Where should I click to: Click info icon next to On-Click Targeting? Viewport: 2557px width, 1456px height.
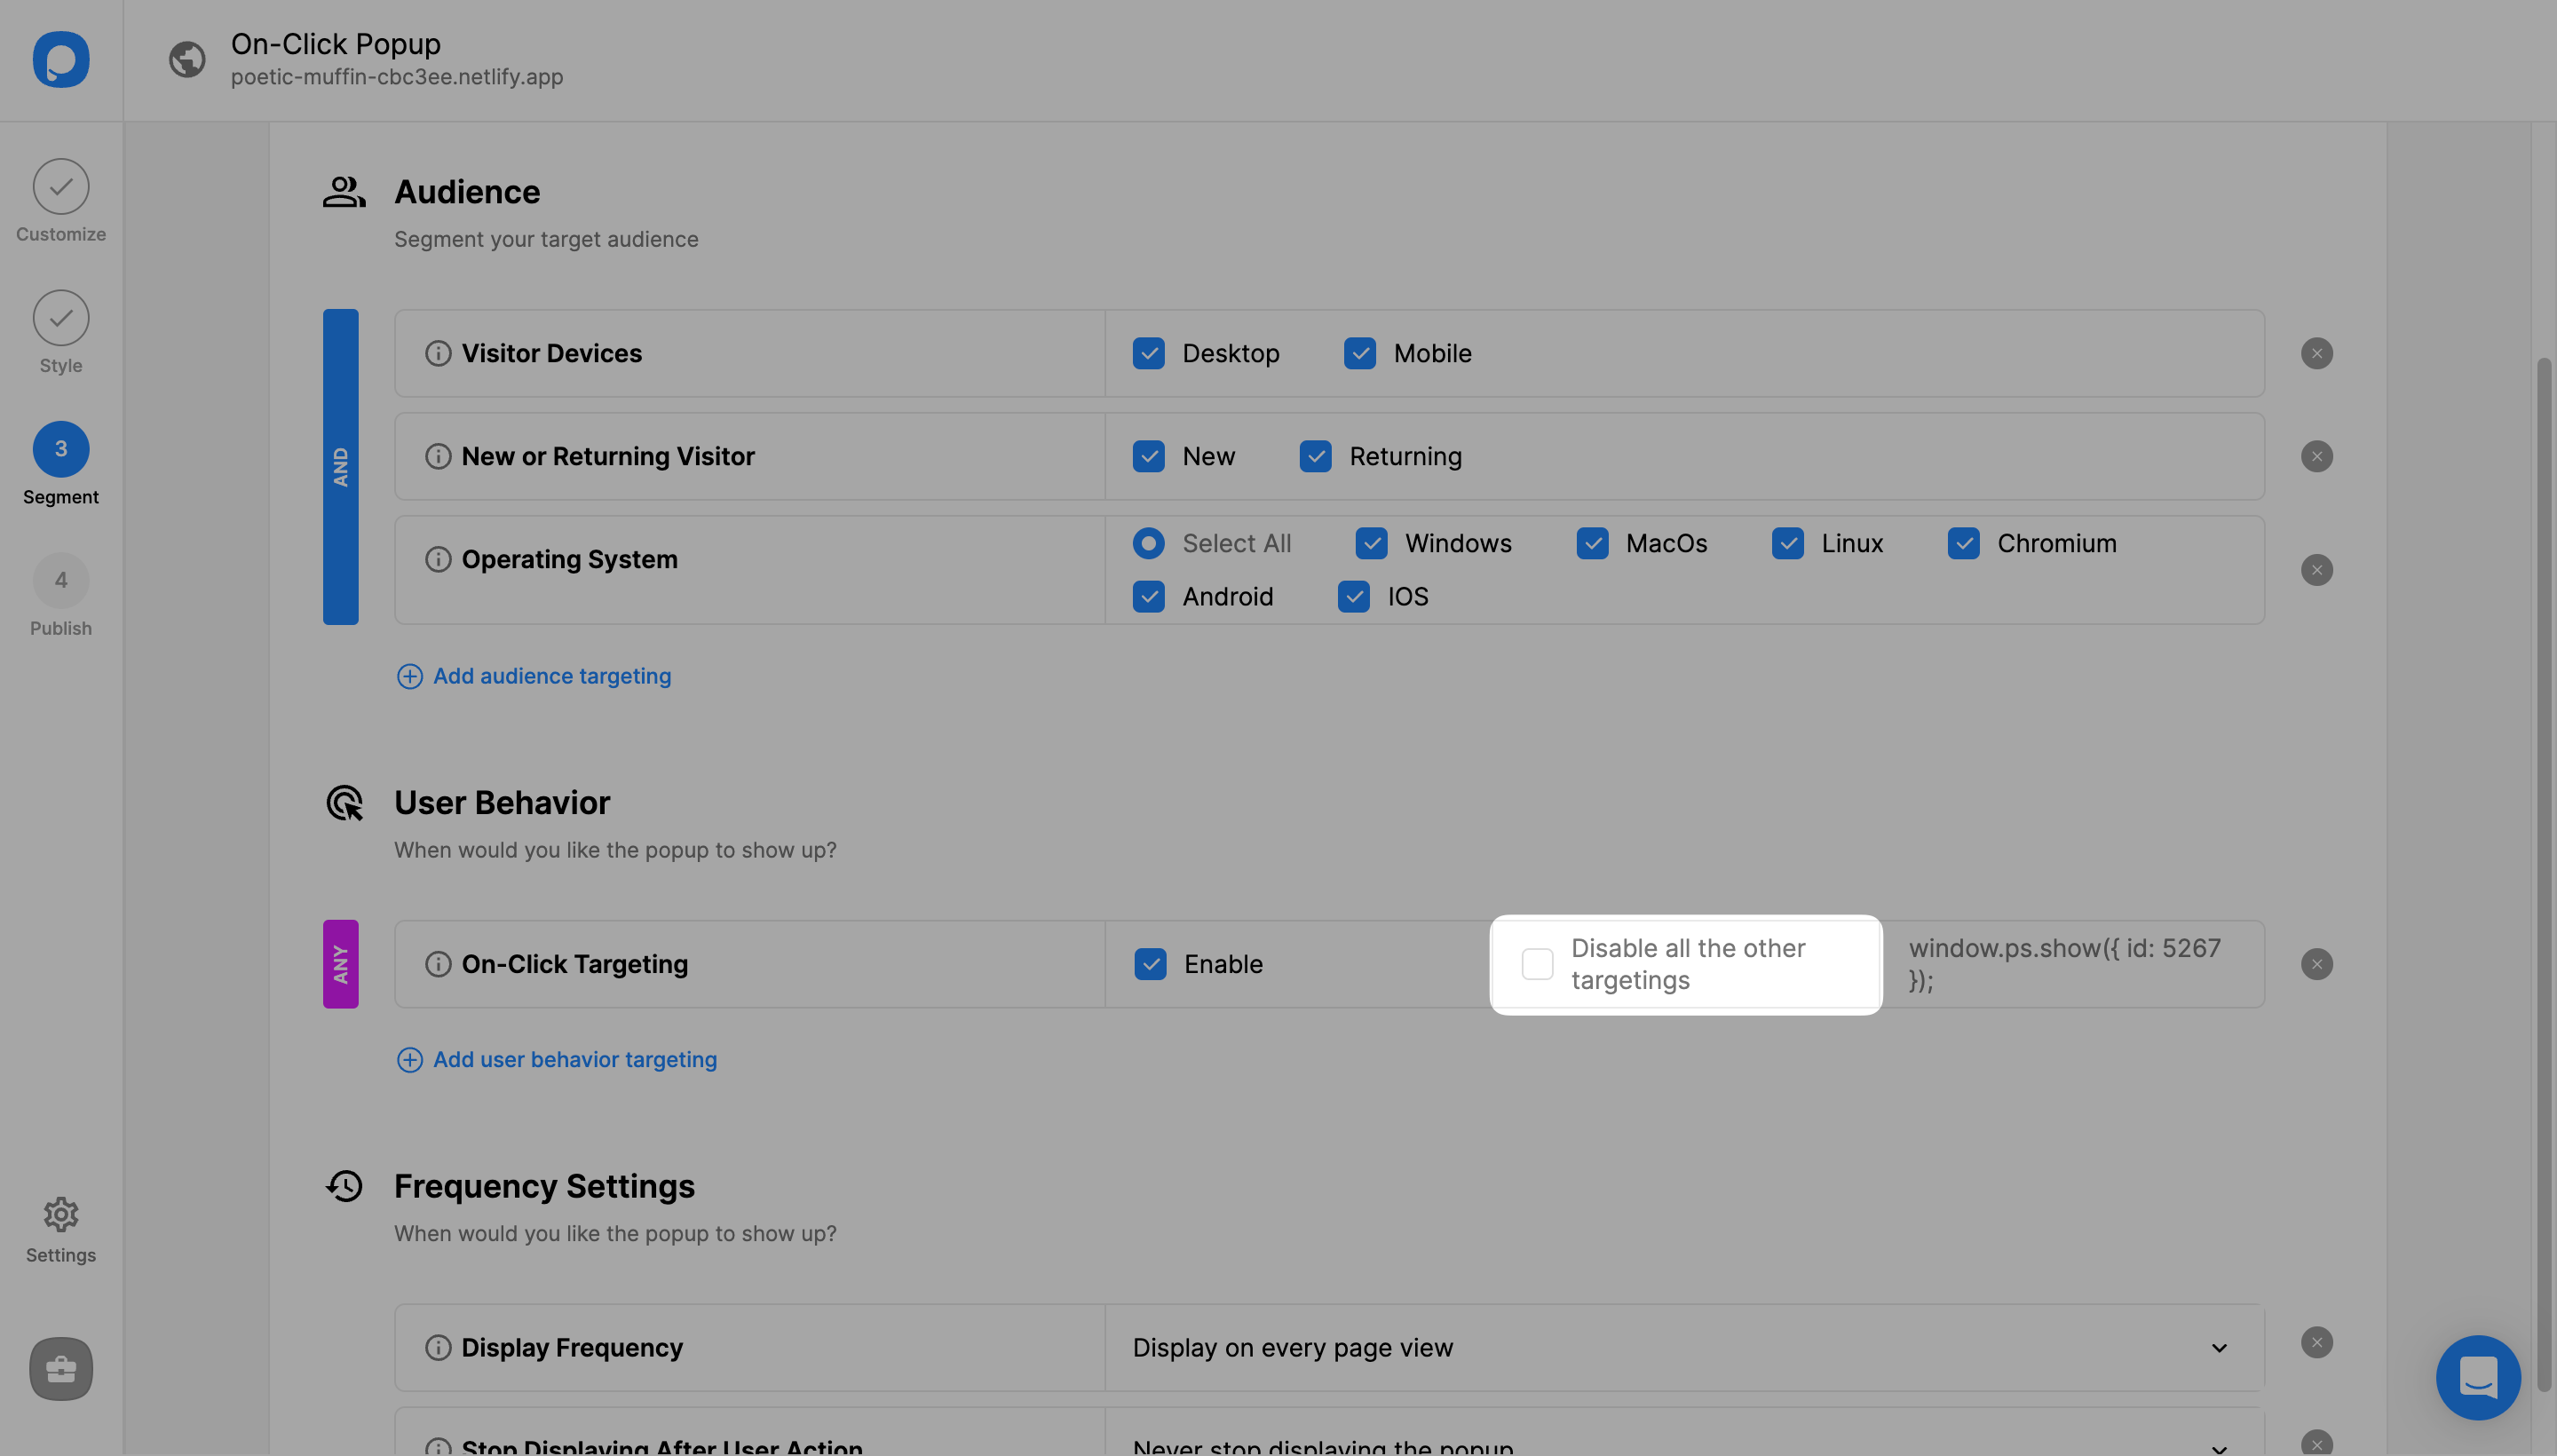click(438, 964)
